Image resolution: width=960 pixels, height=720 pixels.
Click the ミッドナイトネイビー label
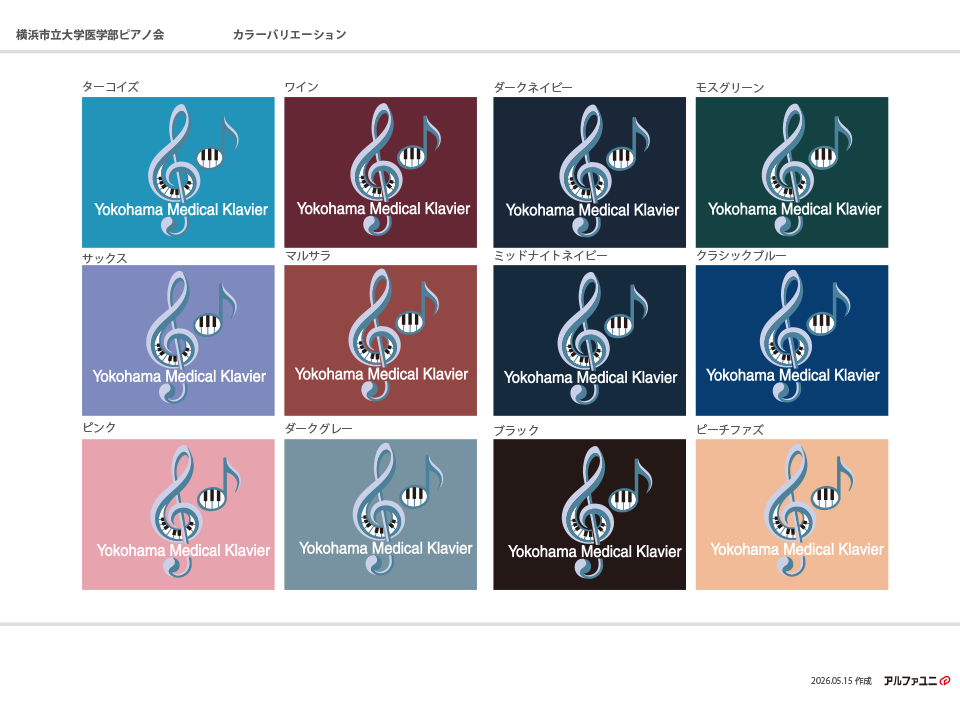tap(551, 256)
